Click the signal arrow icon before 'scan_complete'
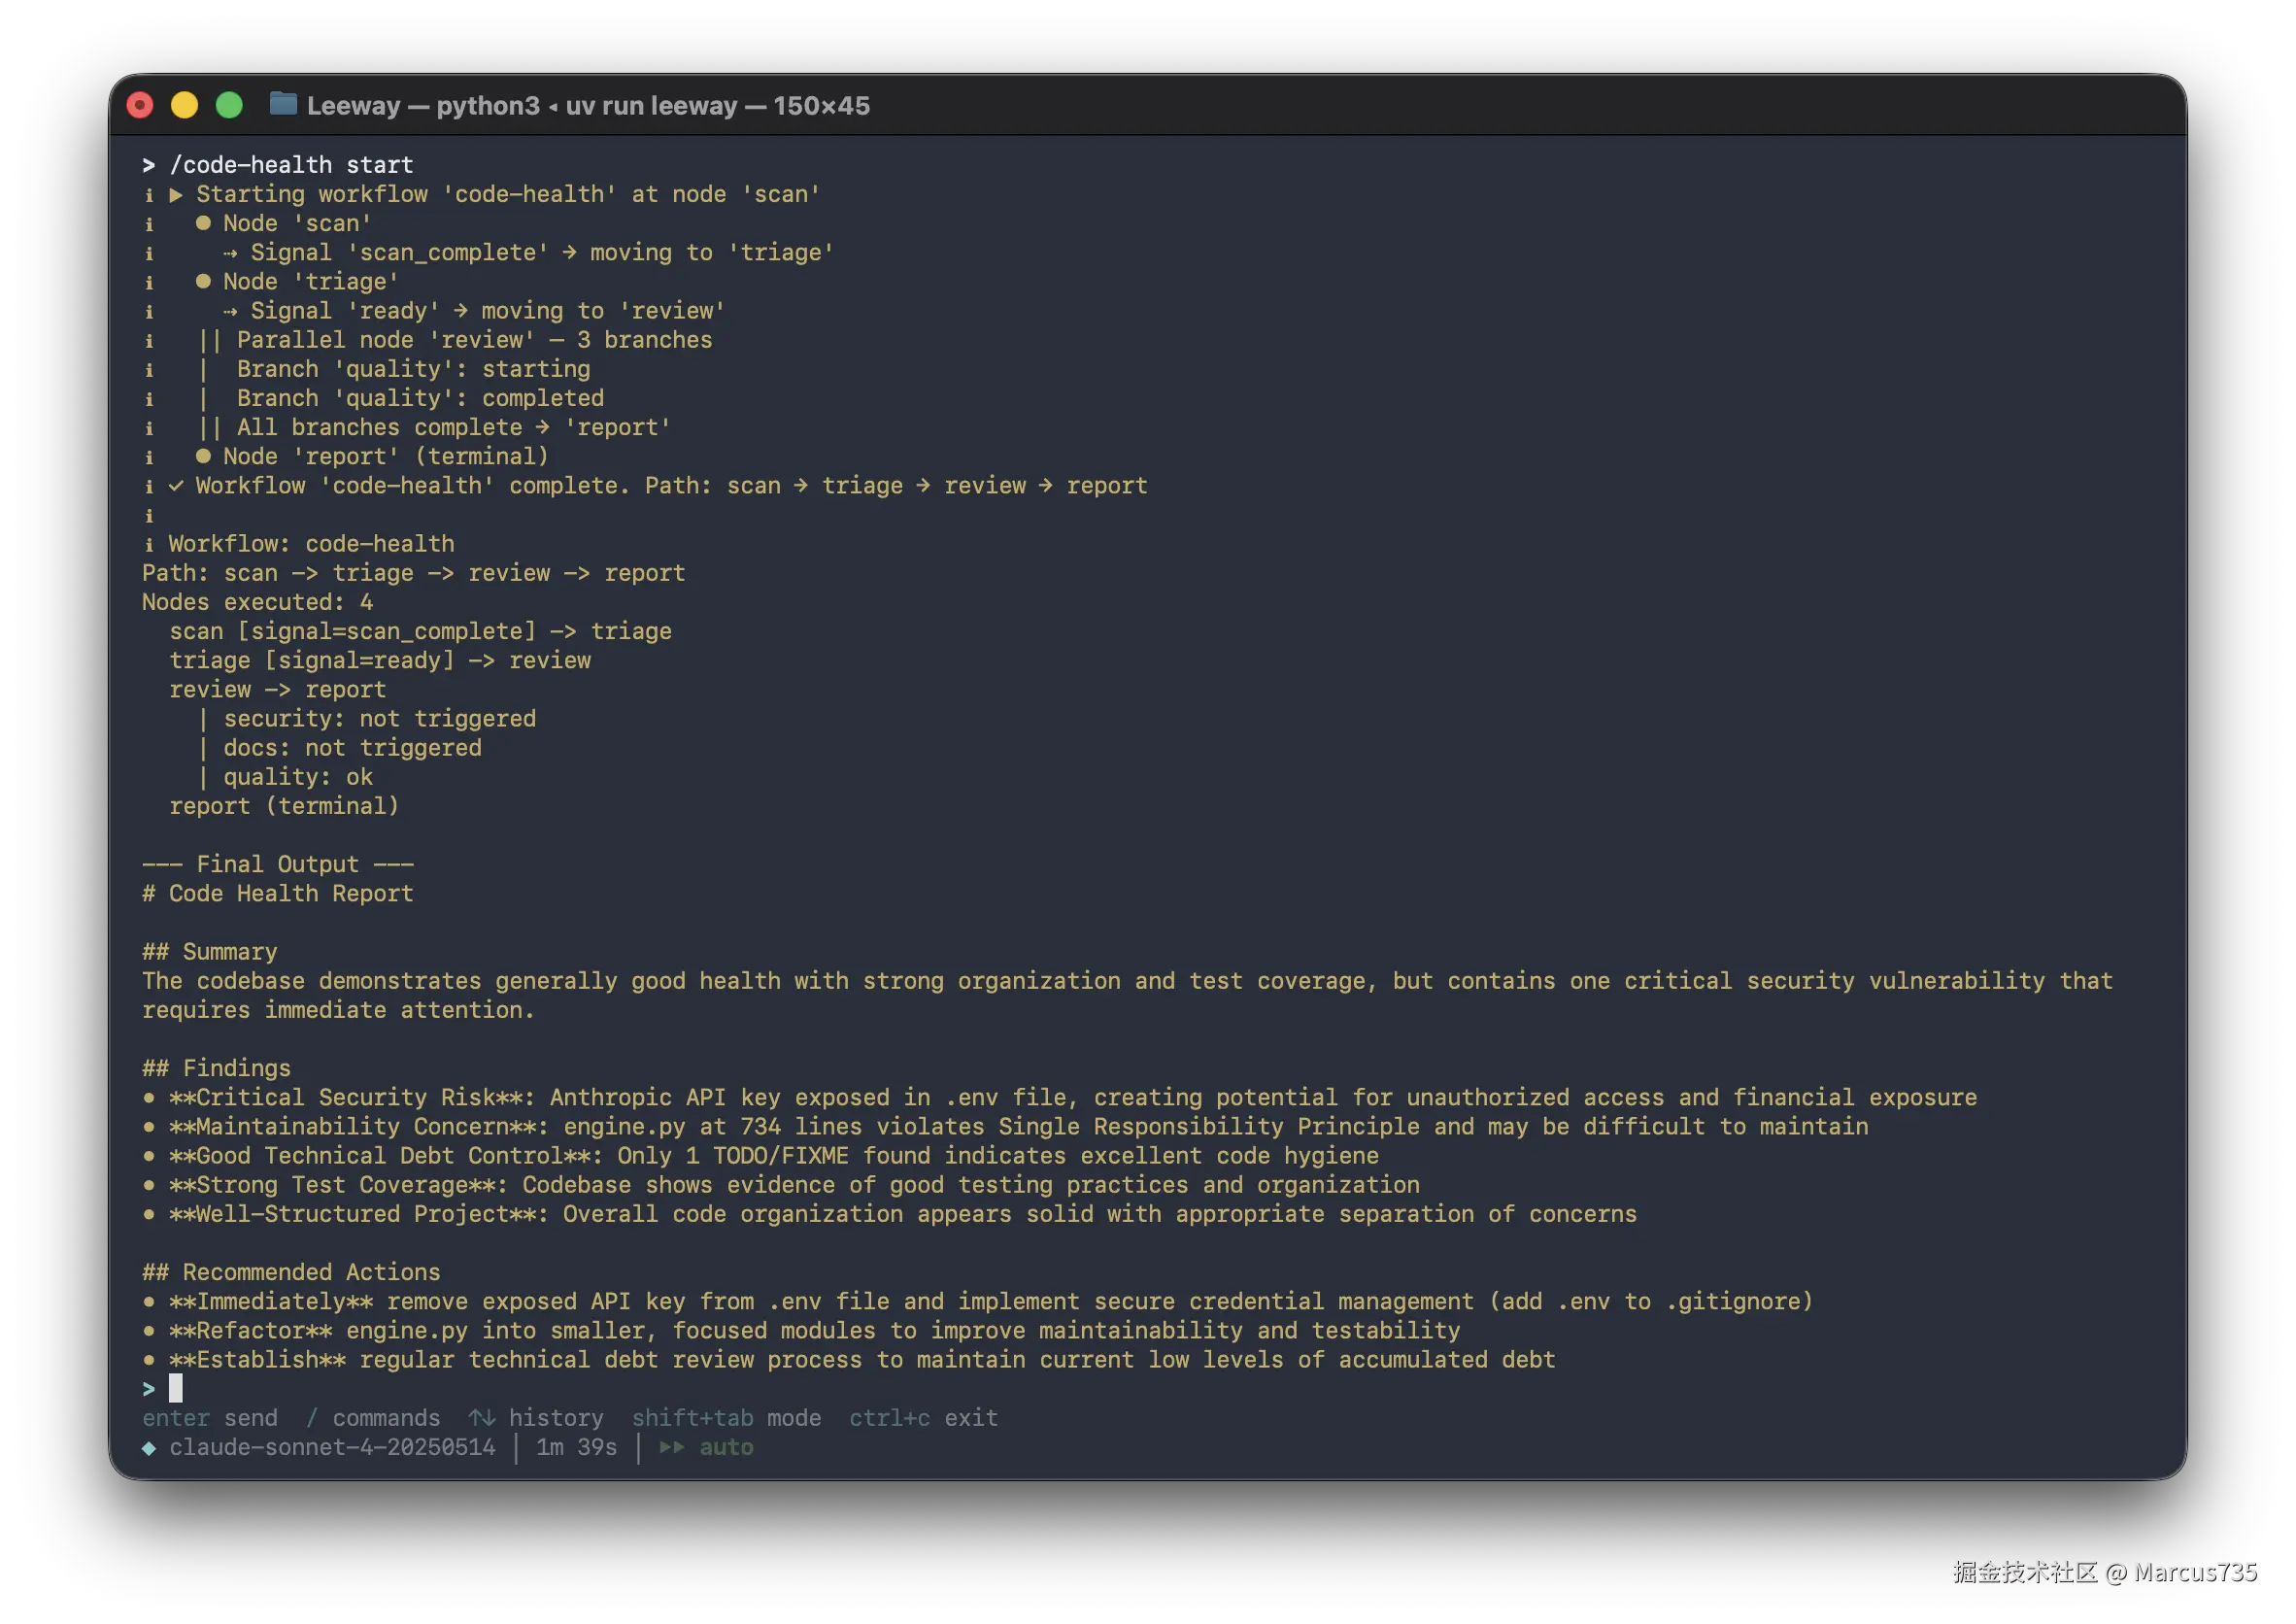 [x=230, y=252]
